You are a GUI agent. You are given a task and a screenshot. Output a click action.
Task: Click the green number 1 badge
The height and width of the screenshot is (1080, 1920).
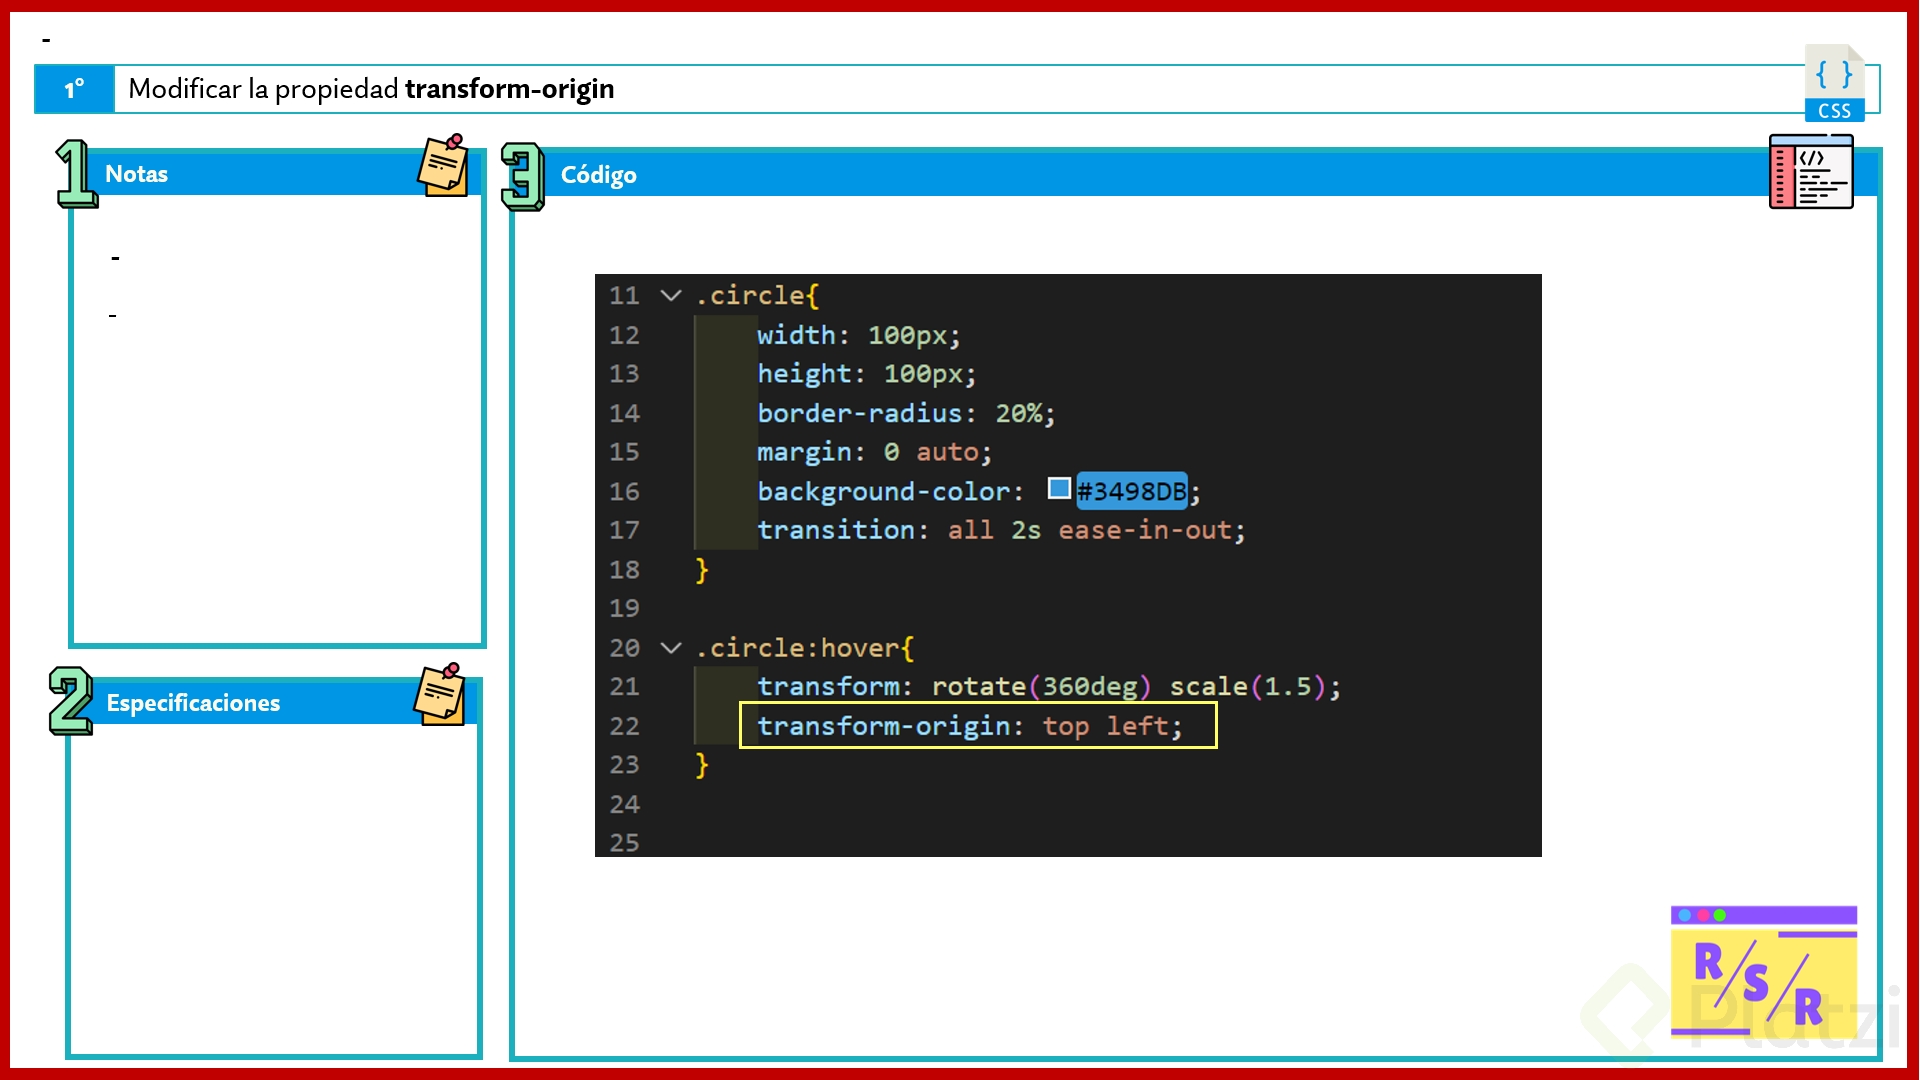(x=76, y=174)
